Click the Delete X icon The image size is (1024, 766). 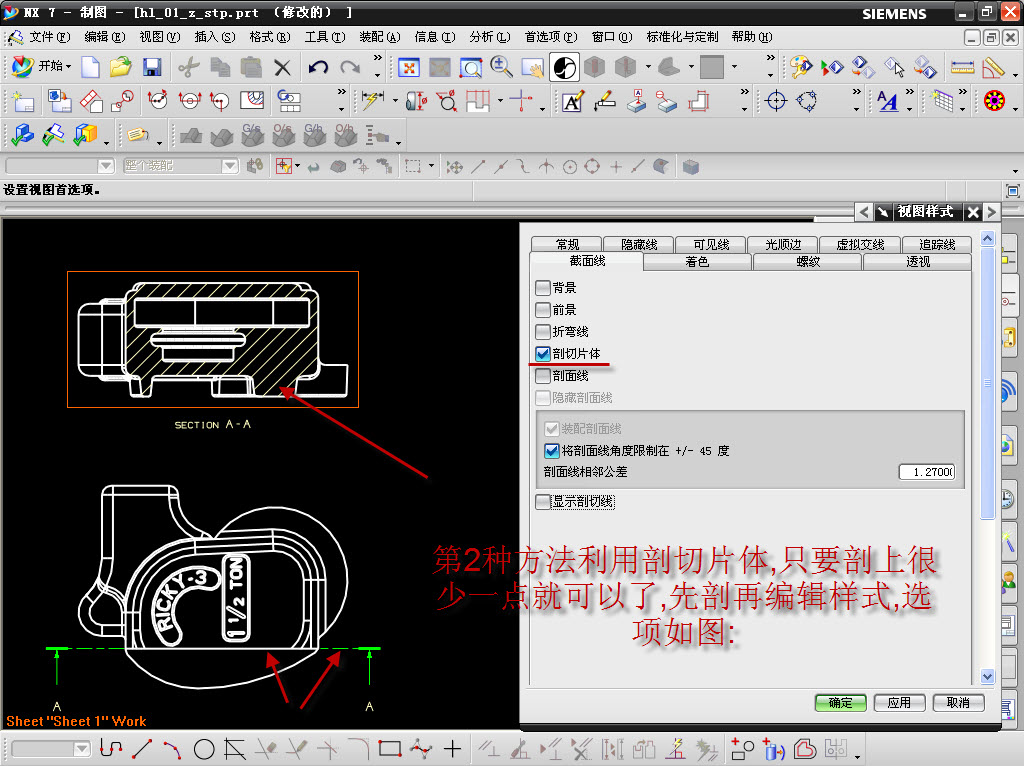click(282, 67)
